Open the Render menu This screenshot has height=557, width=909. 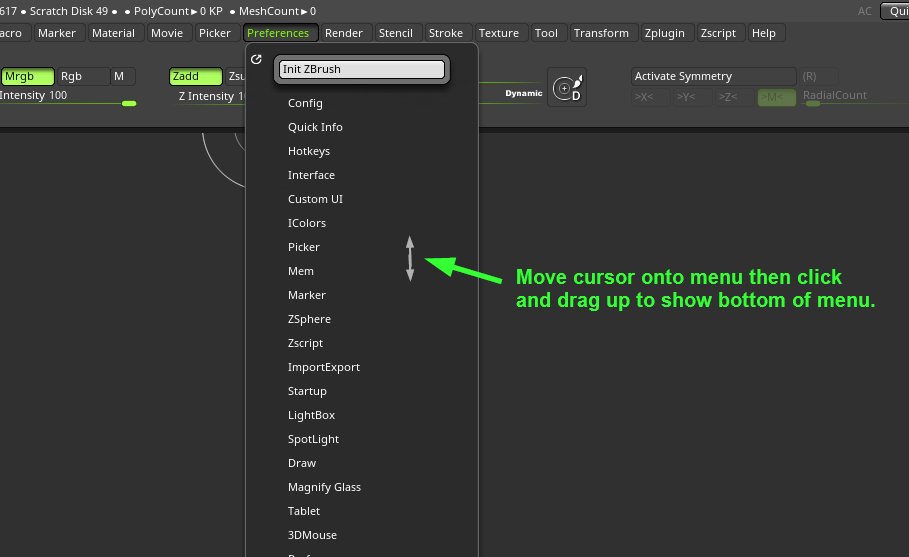(344, 33)
